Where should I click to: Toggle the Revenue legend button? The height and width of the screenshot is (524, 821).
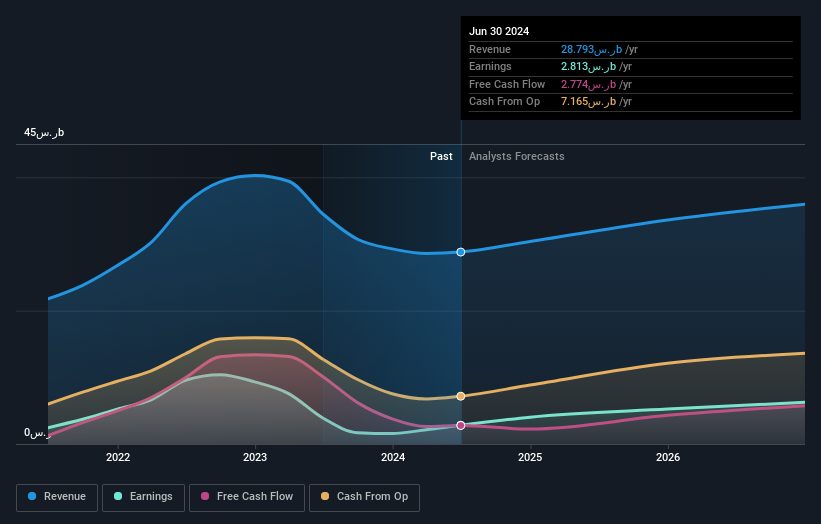[57, 497]
